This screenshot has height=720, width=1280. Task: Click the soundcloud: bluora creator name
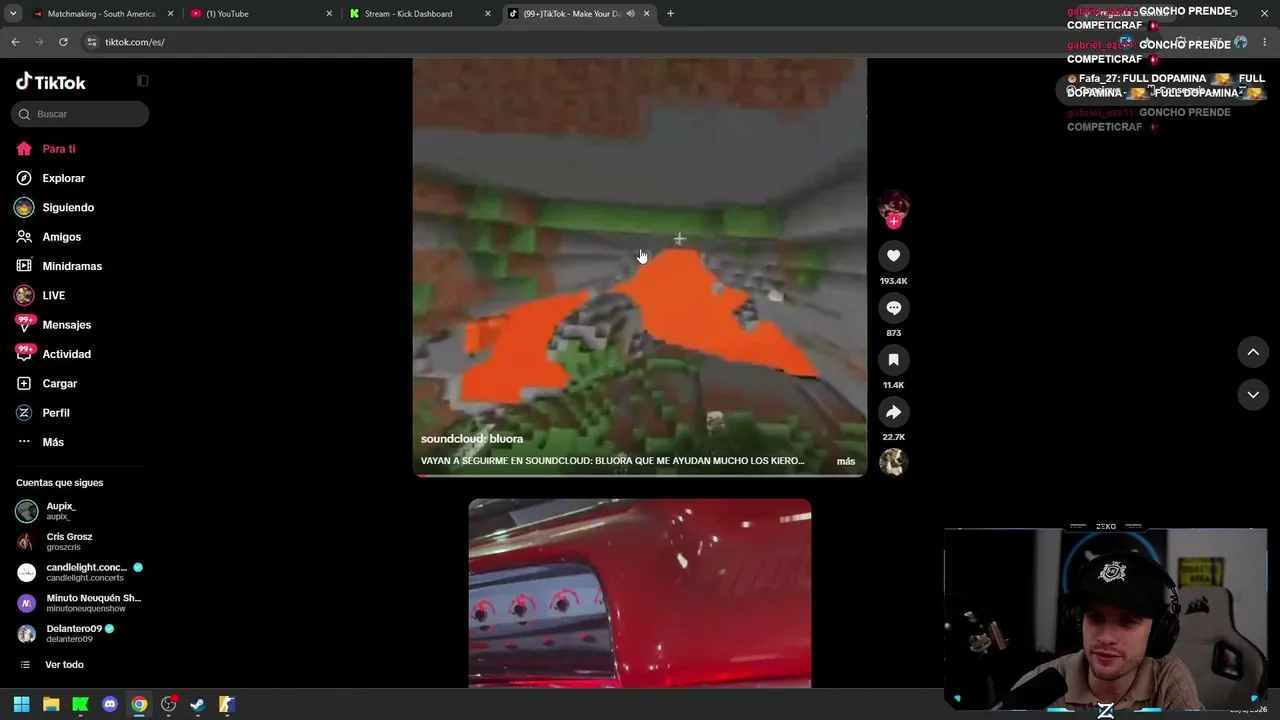(472, 439)
